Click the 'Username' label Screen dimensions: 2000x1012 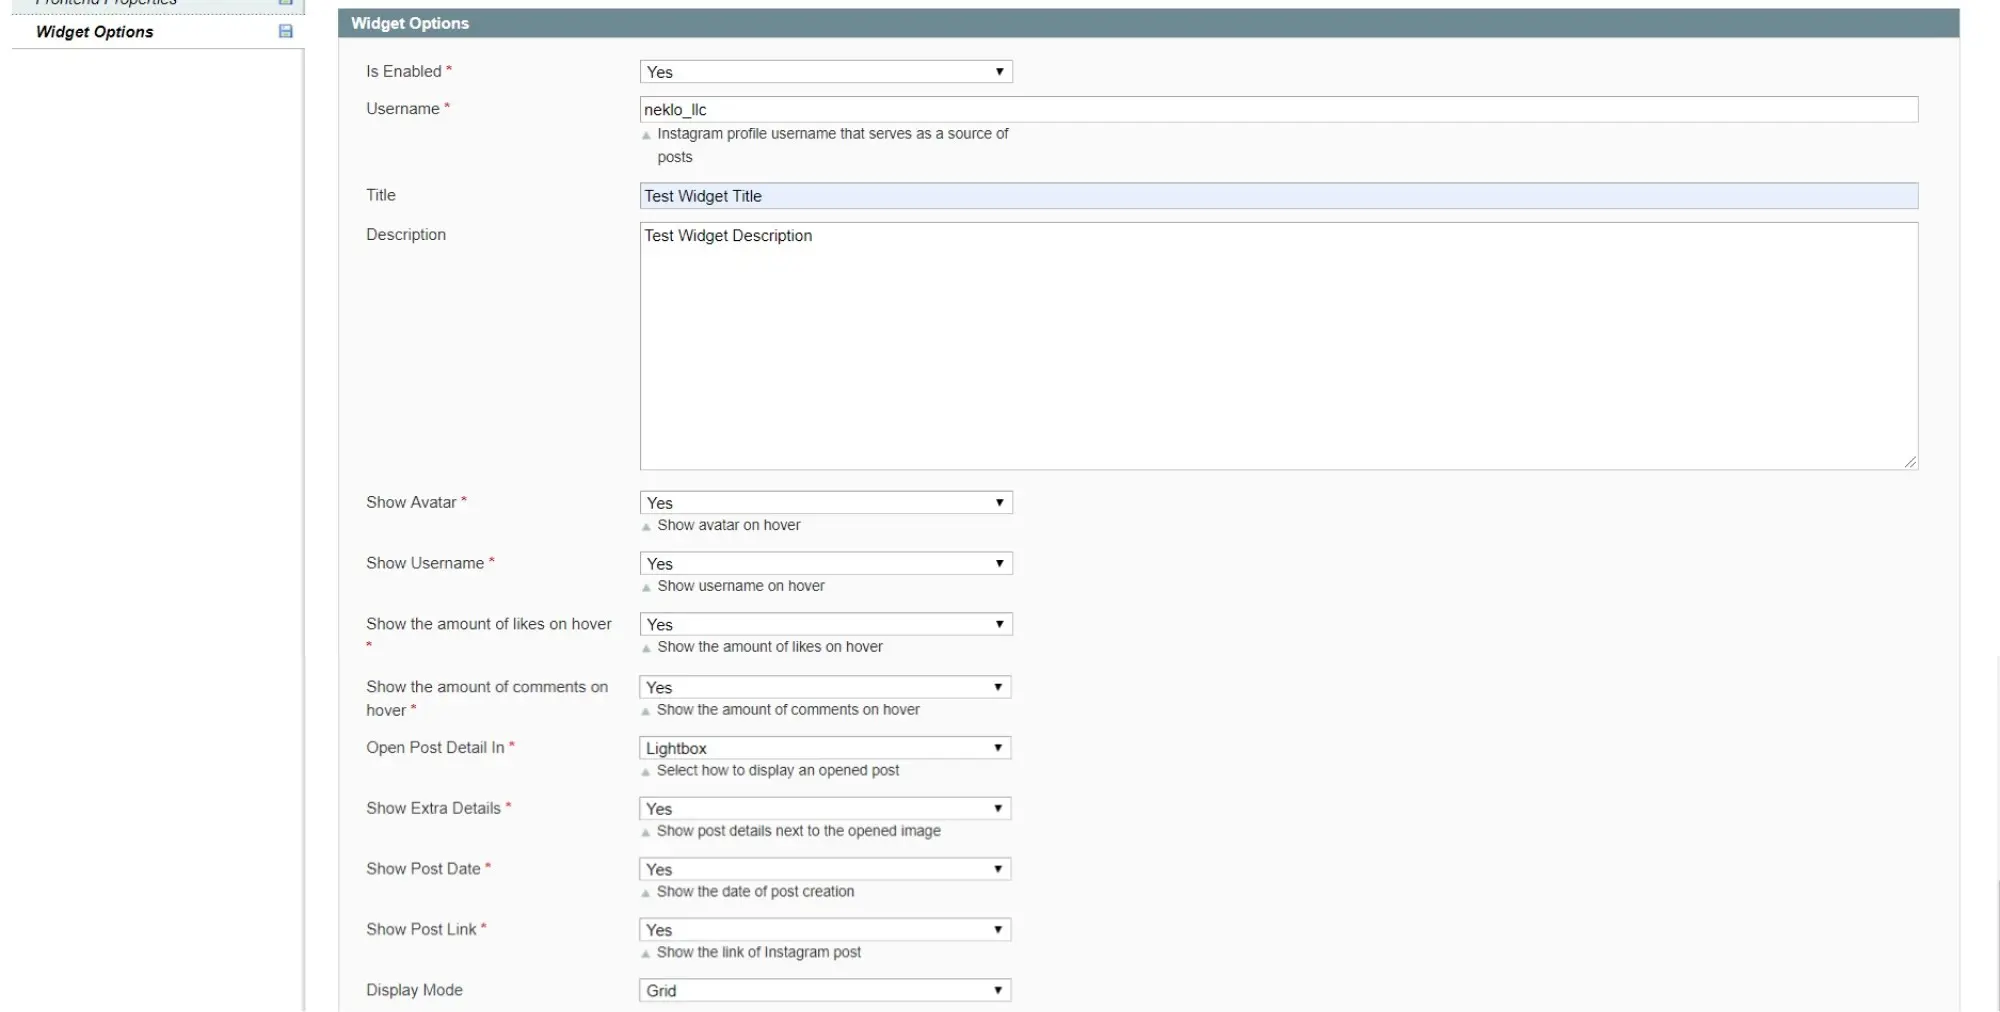coord(403,109)
